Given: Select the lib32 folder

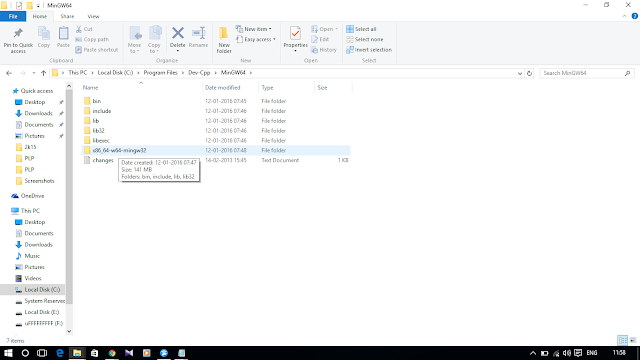Looking at the screenshot, I should [x=98, y=131].
